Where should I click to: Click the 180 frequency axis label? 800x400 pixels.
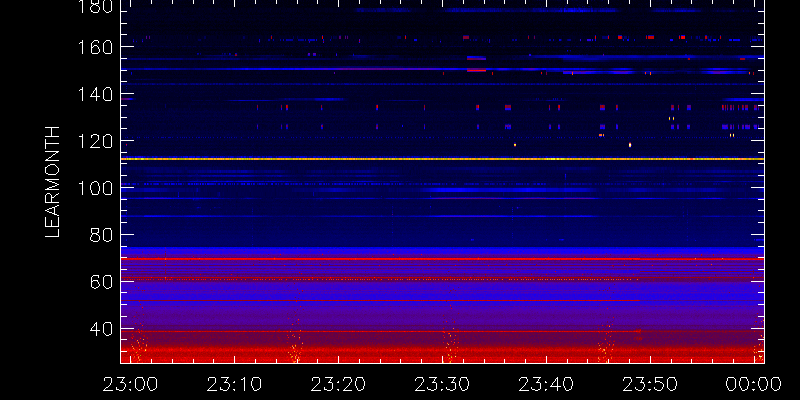96,6
